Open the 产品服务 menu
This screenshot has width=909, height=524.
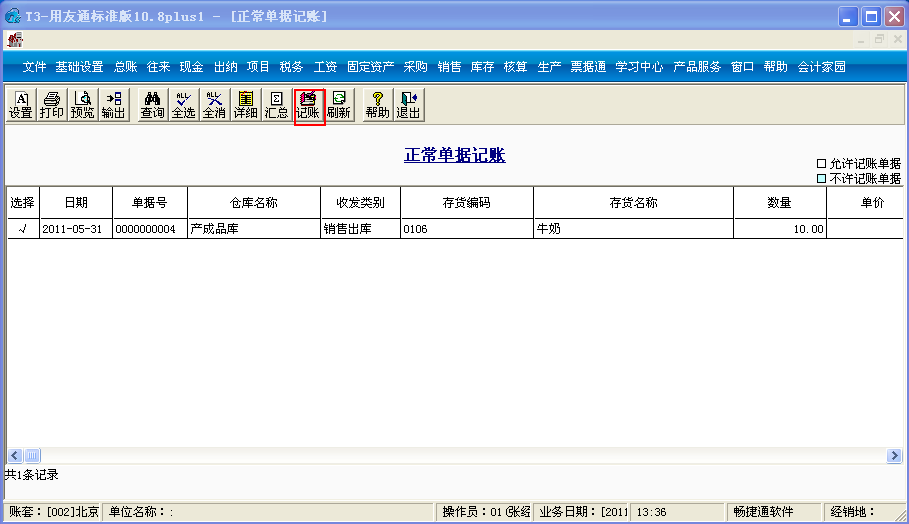pyautogui.click(x=697, y=67)
